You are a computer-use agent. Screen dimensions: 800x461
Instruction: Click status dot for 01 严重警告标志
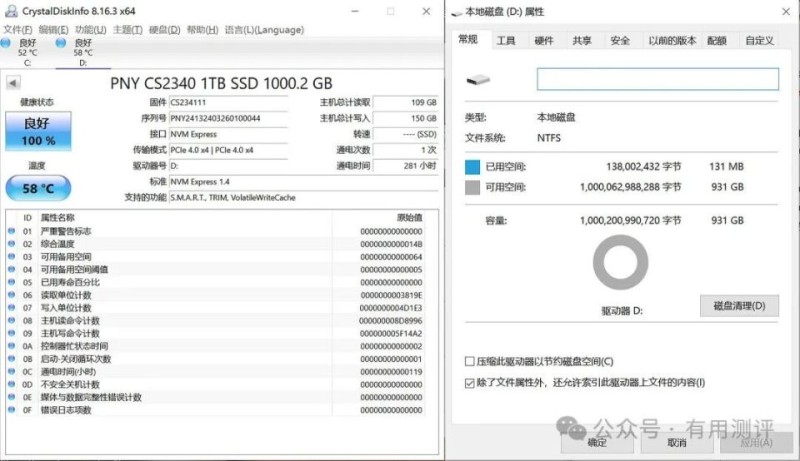11,231
